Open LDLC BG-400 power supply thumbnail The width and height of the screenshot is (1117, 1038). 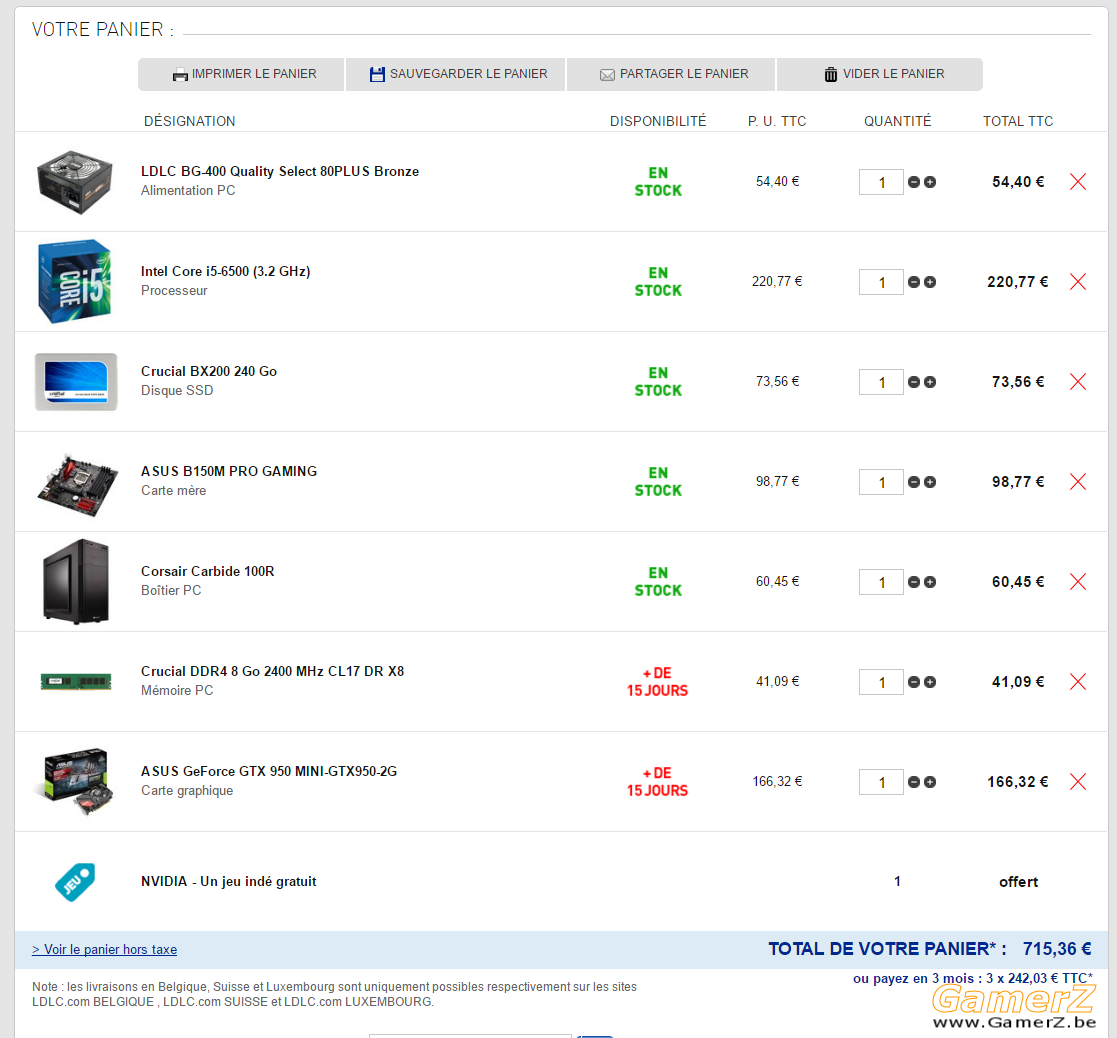pyautogui.click(x=75, y=182)
